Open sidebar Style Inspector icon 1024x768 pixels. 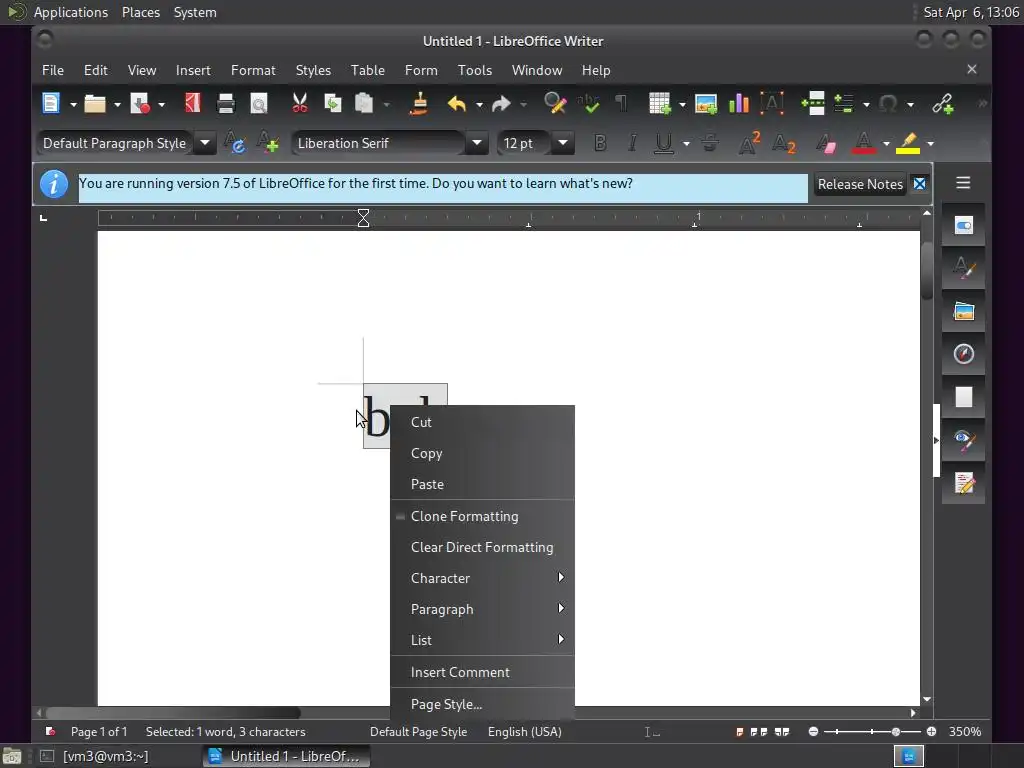point(963,440)
